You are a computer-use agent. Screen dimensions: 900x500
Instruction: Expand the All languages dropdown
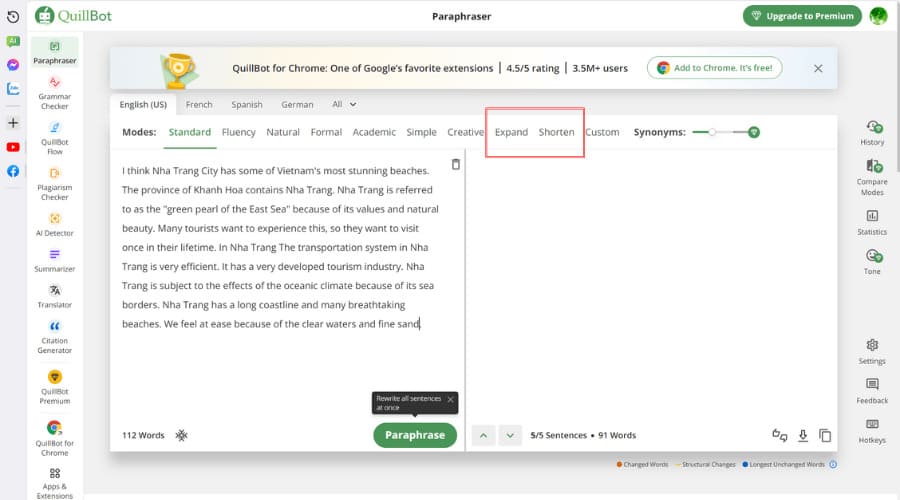[x=344, y=104]
